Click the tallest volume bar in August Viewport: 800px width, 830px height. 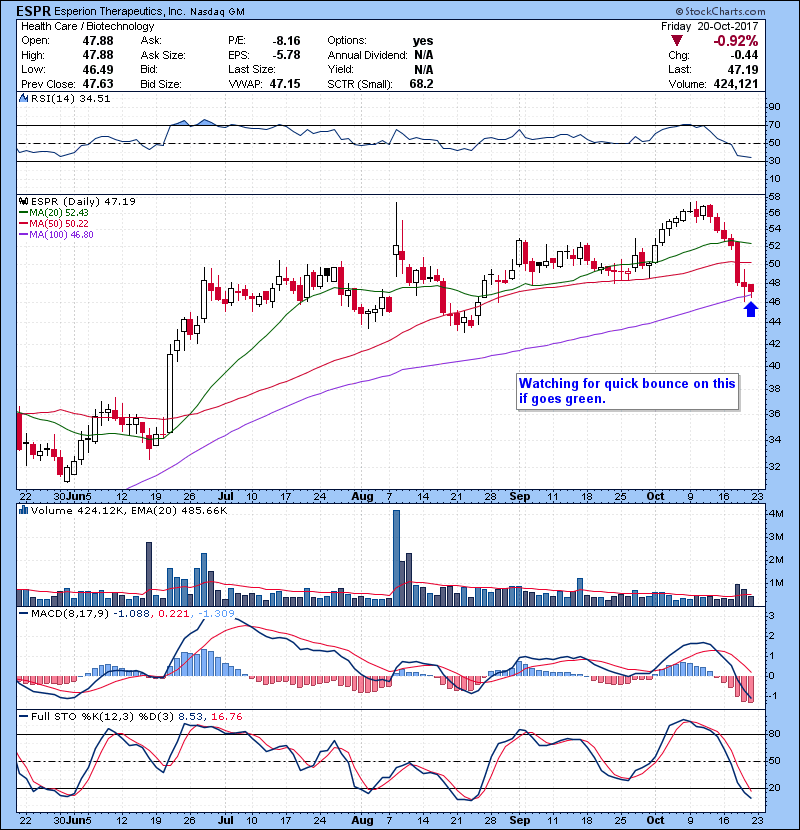[x=396, y=558]
